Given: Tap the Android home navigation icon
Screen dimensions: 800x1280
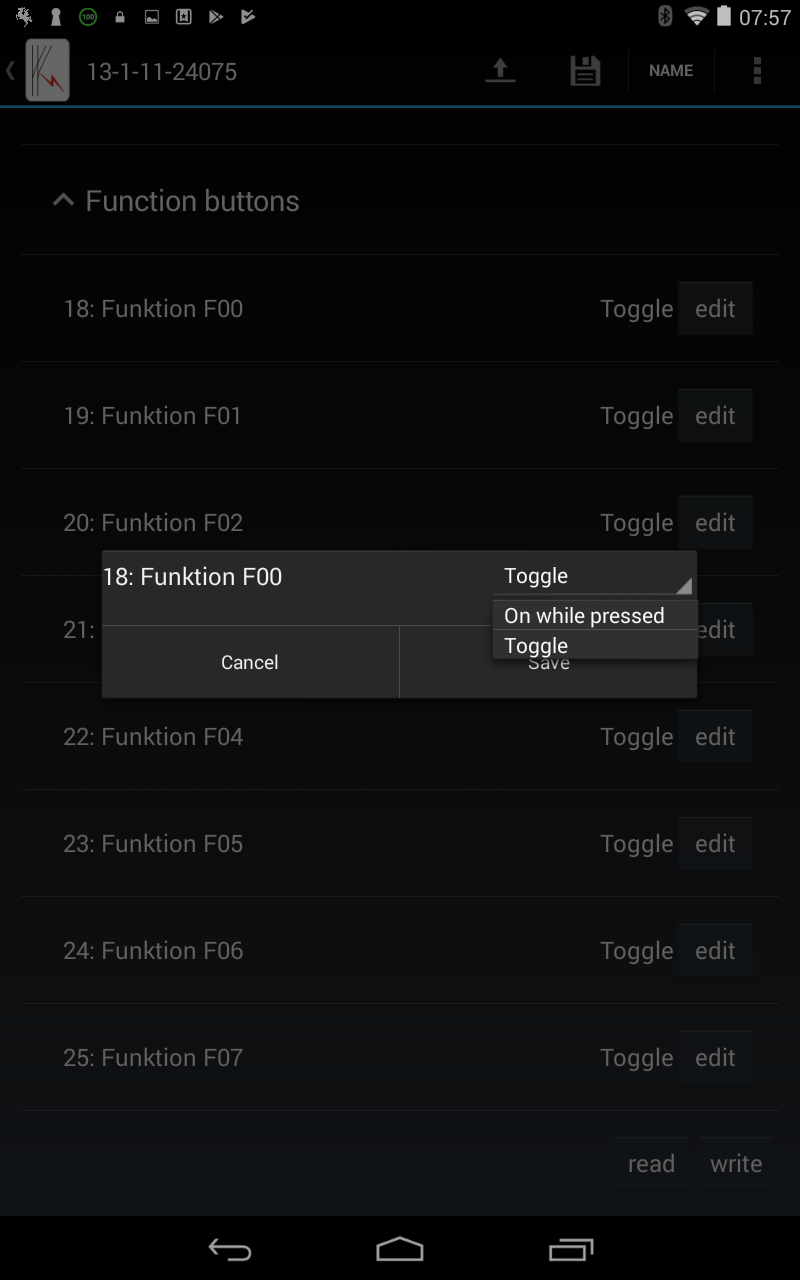Looking at the screenshot, I should [x=400, y=1249].
